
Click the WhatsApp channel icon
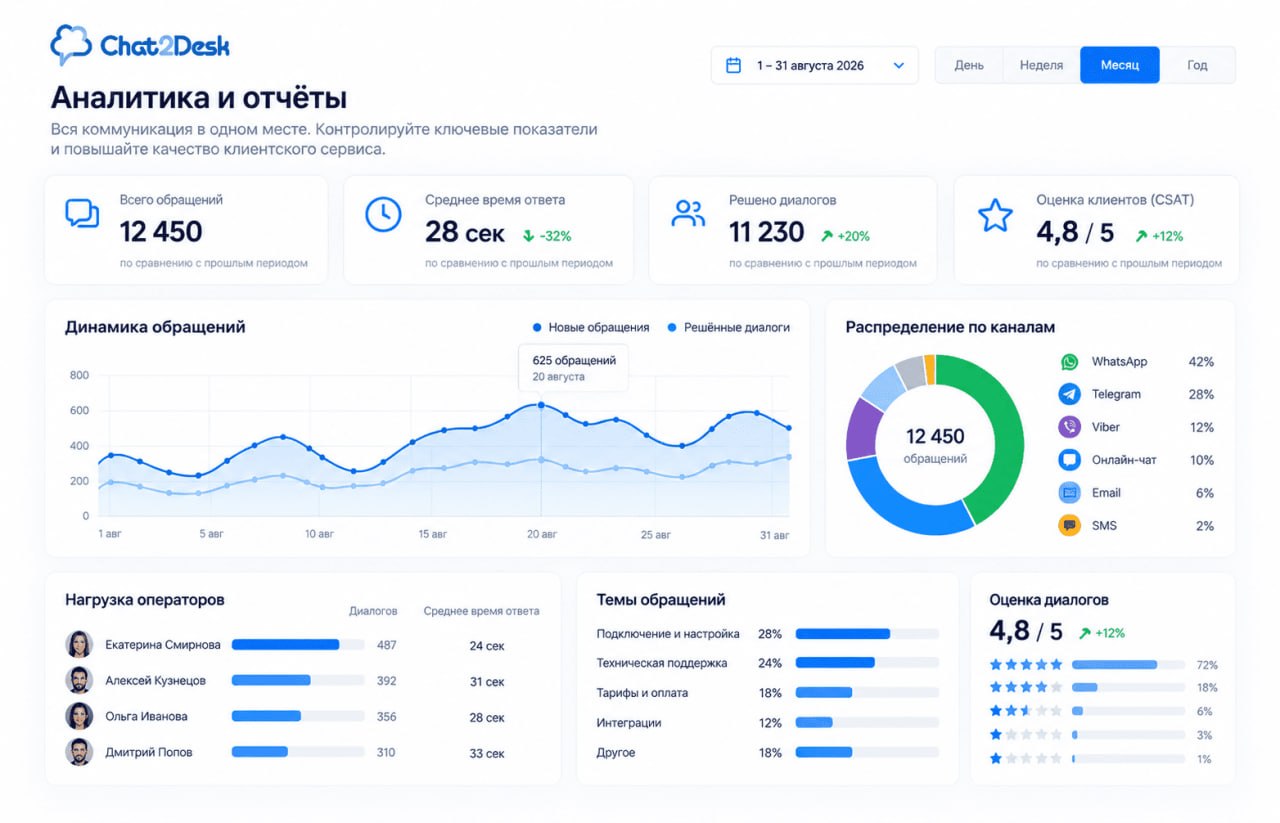pos(1070,362)
